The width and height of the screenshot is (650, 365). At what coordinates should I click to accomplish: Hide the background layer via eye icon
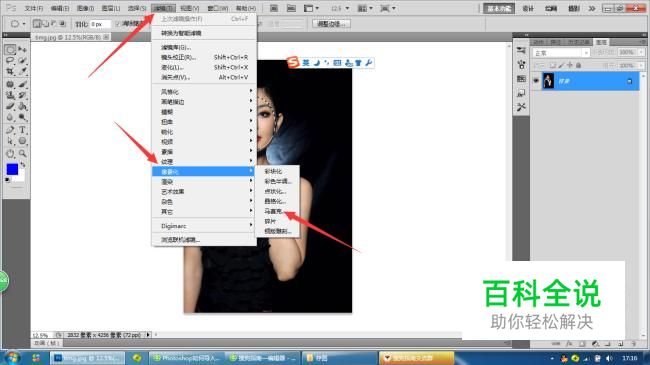(x=536, y=81)
